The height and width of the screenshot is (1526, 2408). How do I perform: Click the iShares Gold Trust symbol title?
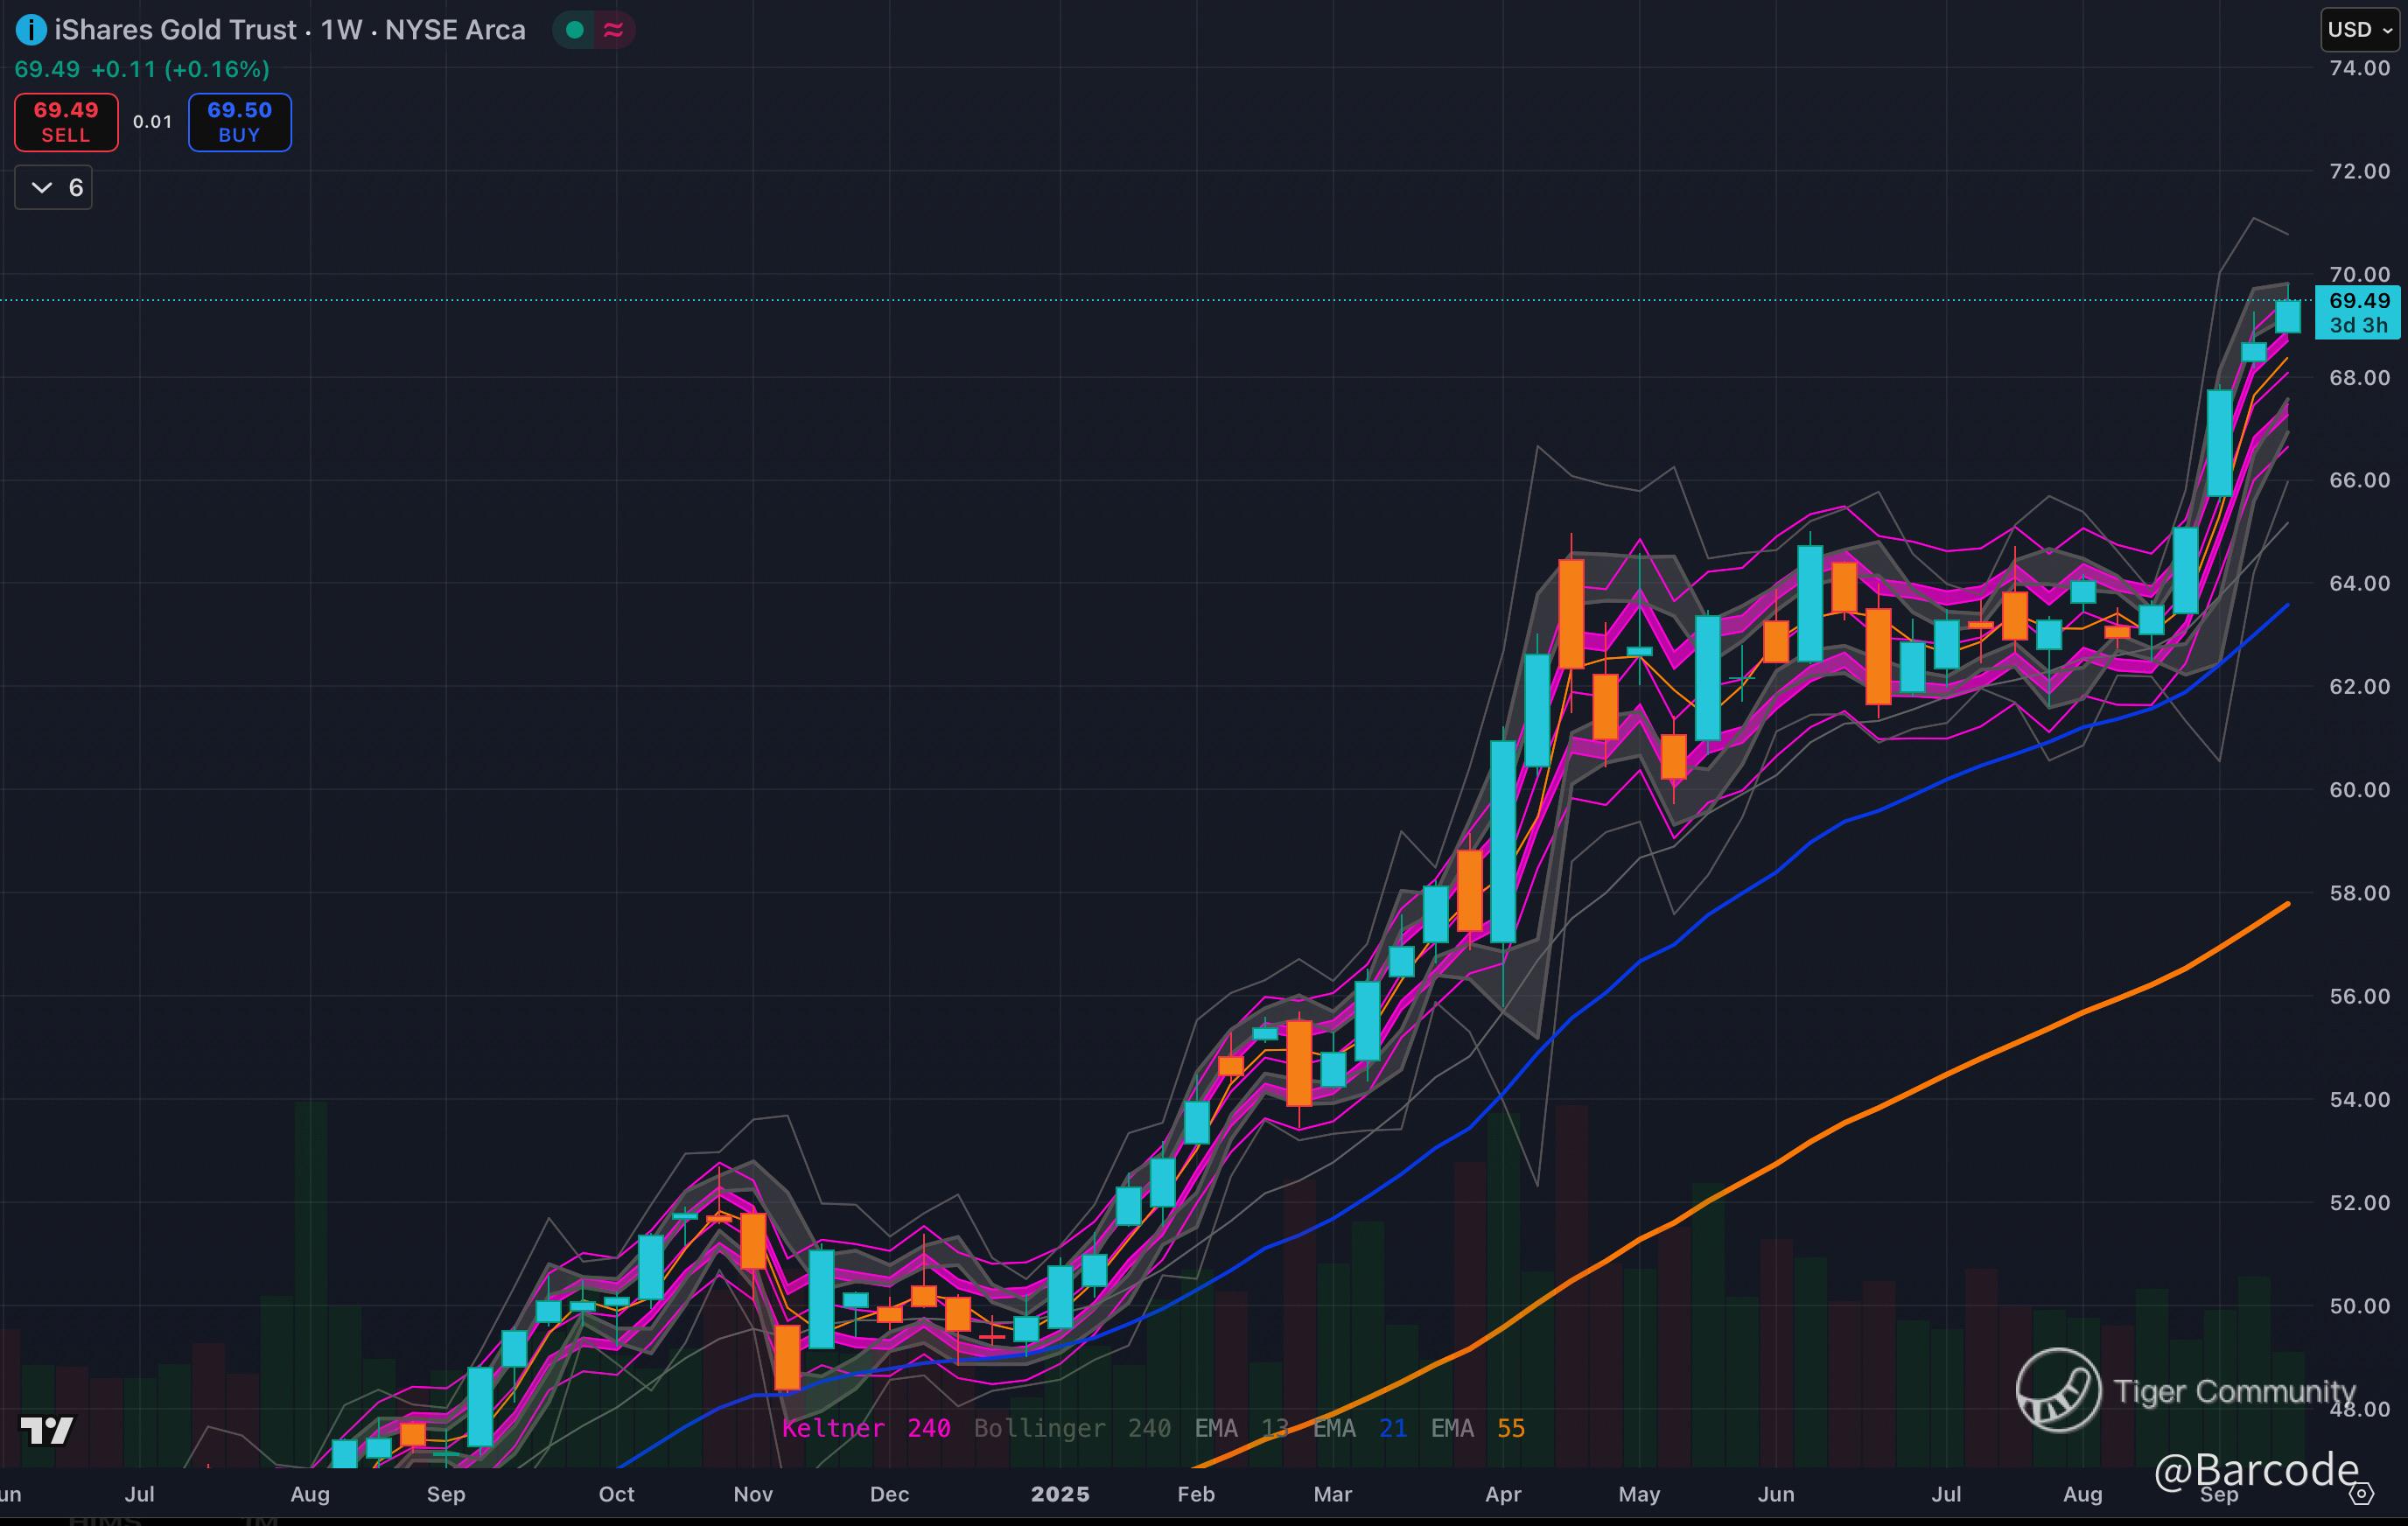click(175, 30)
